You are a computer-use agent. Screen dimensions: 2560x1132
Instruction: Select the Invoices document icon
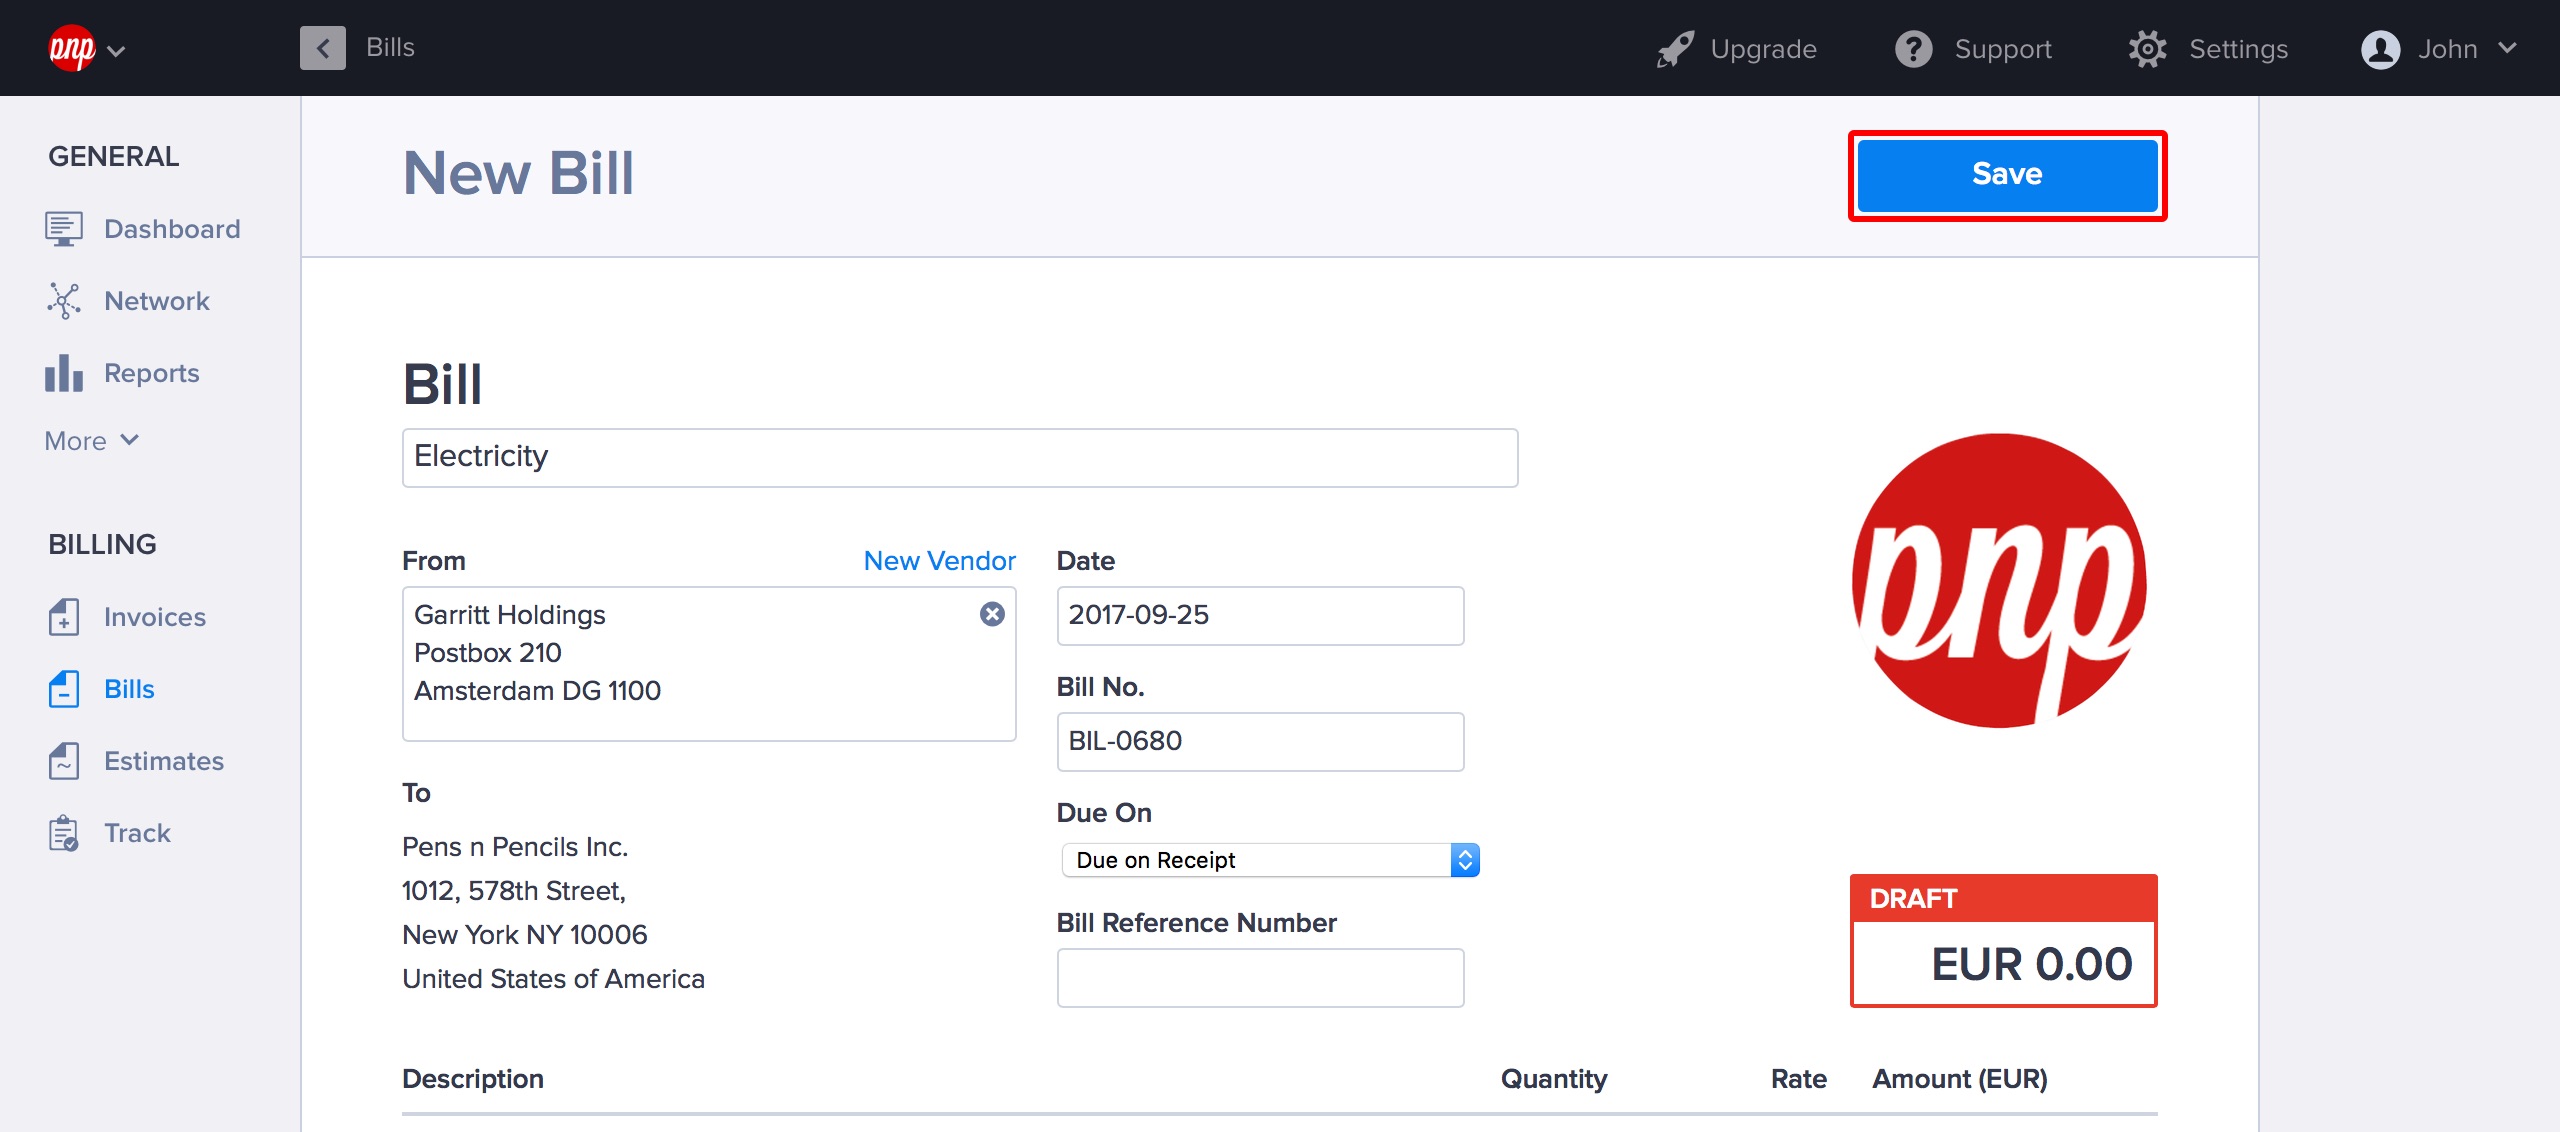click(x=63, y=617)
